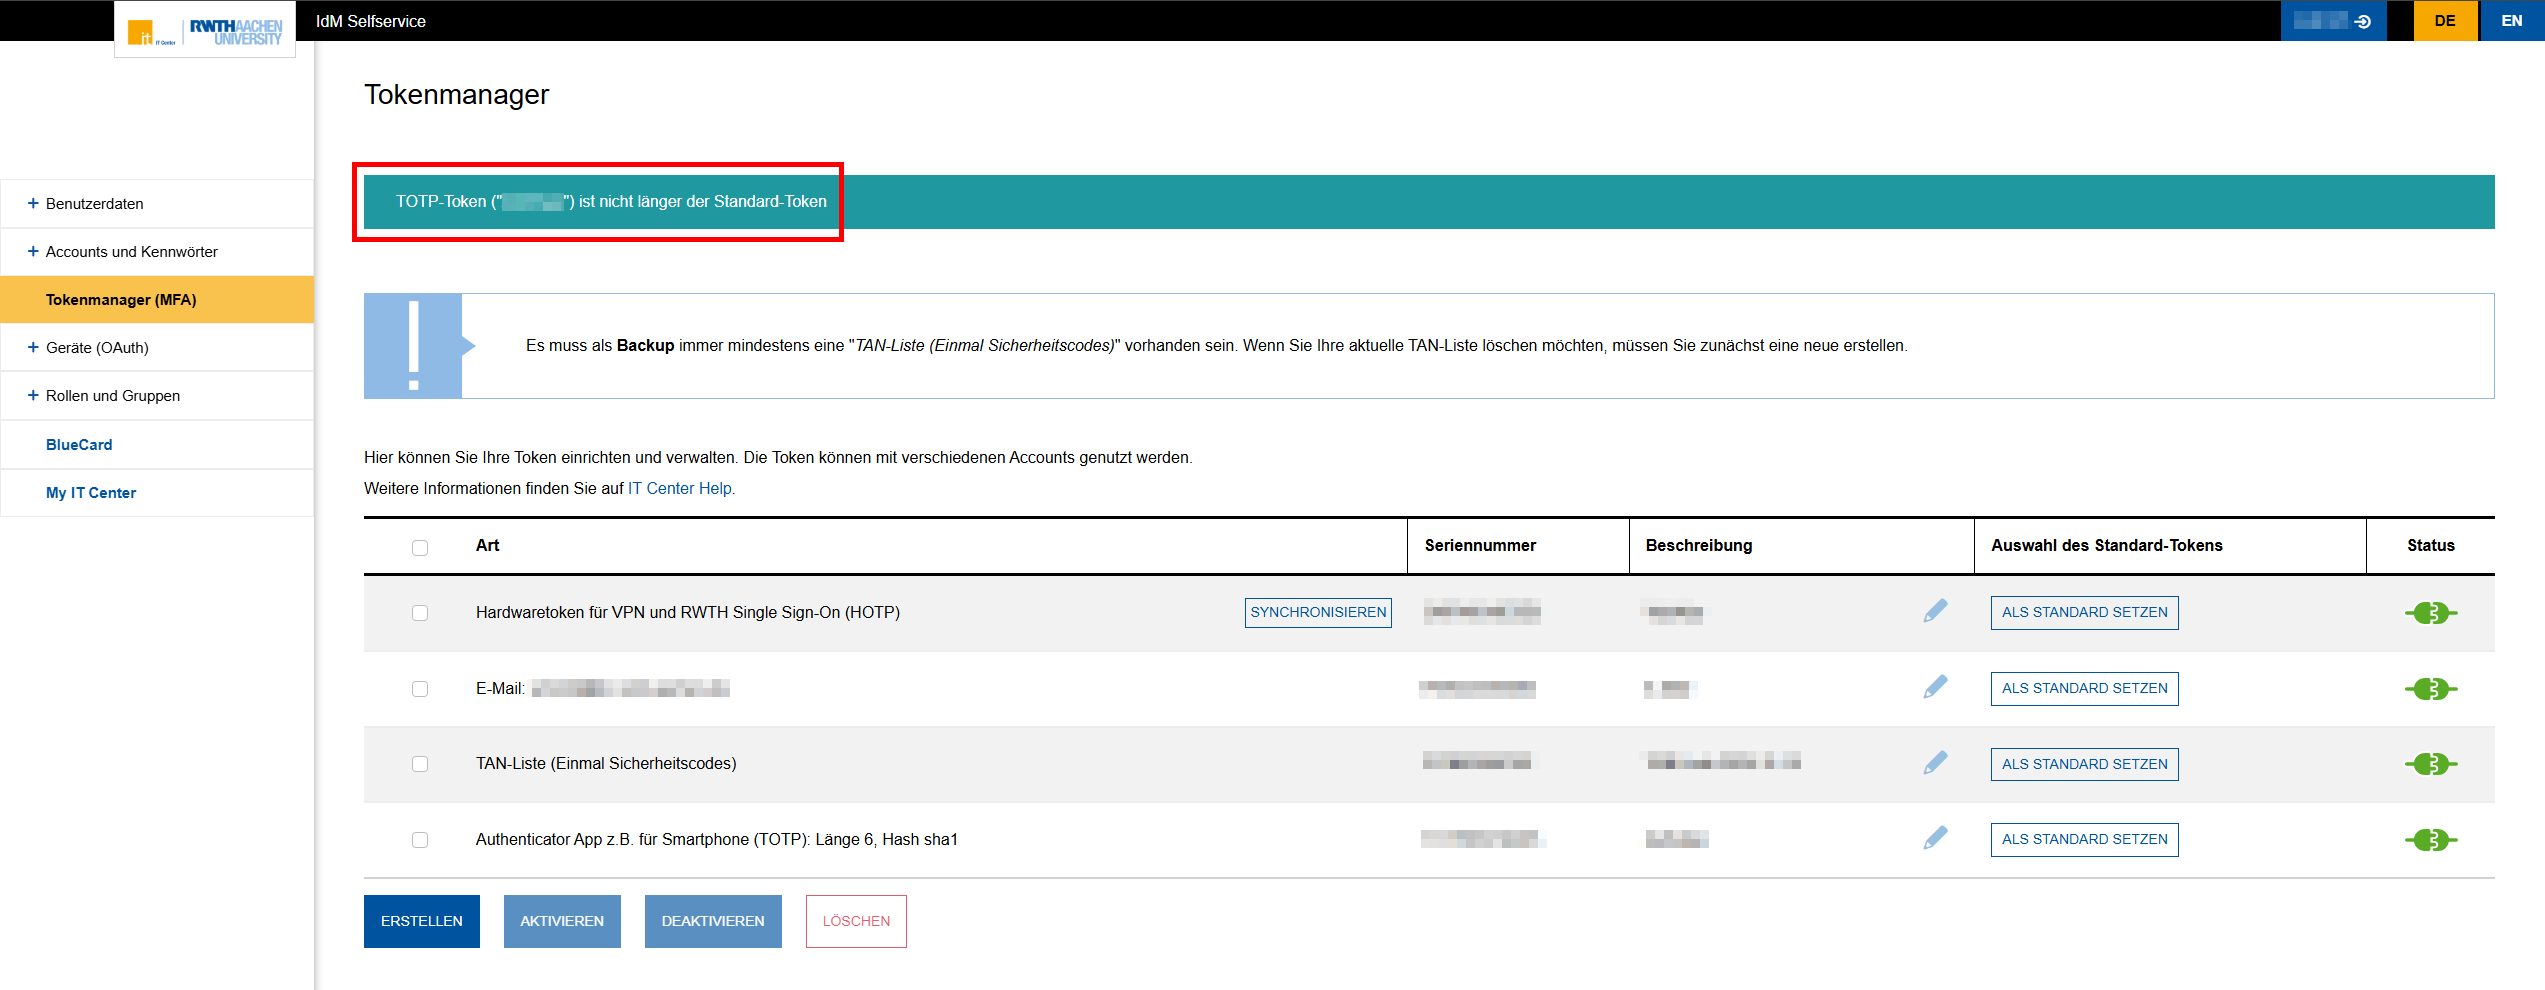
Task: Expand the Benutzerdaten sidebar section
Action: click(x=94, y=204)
